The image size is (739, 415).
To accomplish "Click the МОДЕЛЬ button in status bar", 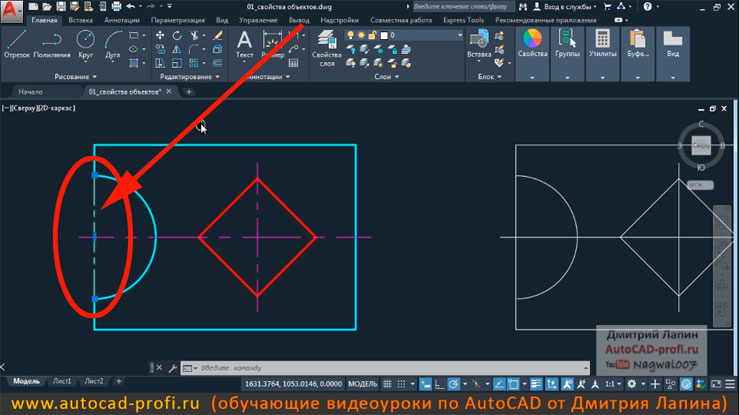I will pyautogui.click(x=362, y=384).
